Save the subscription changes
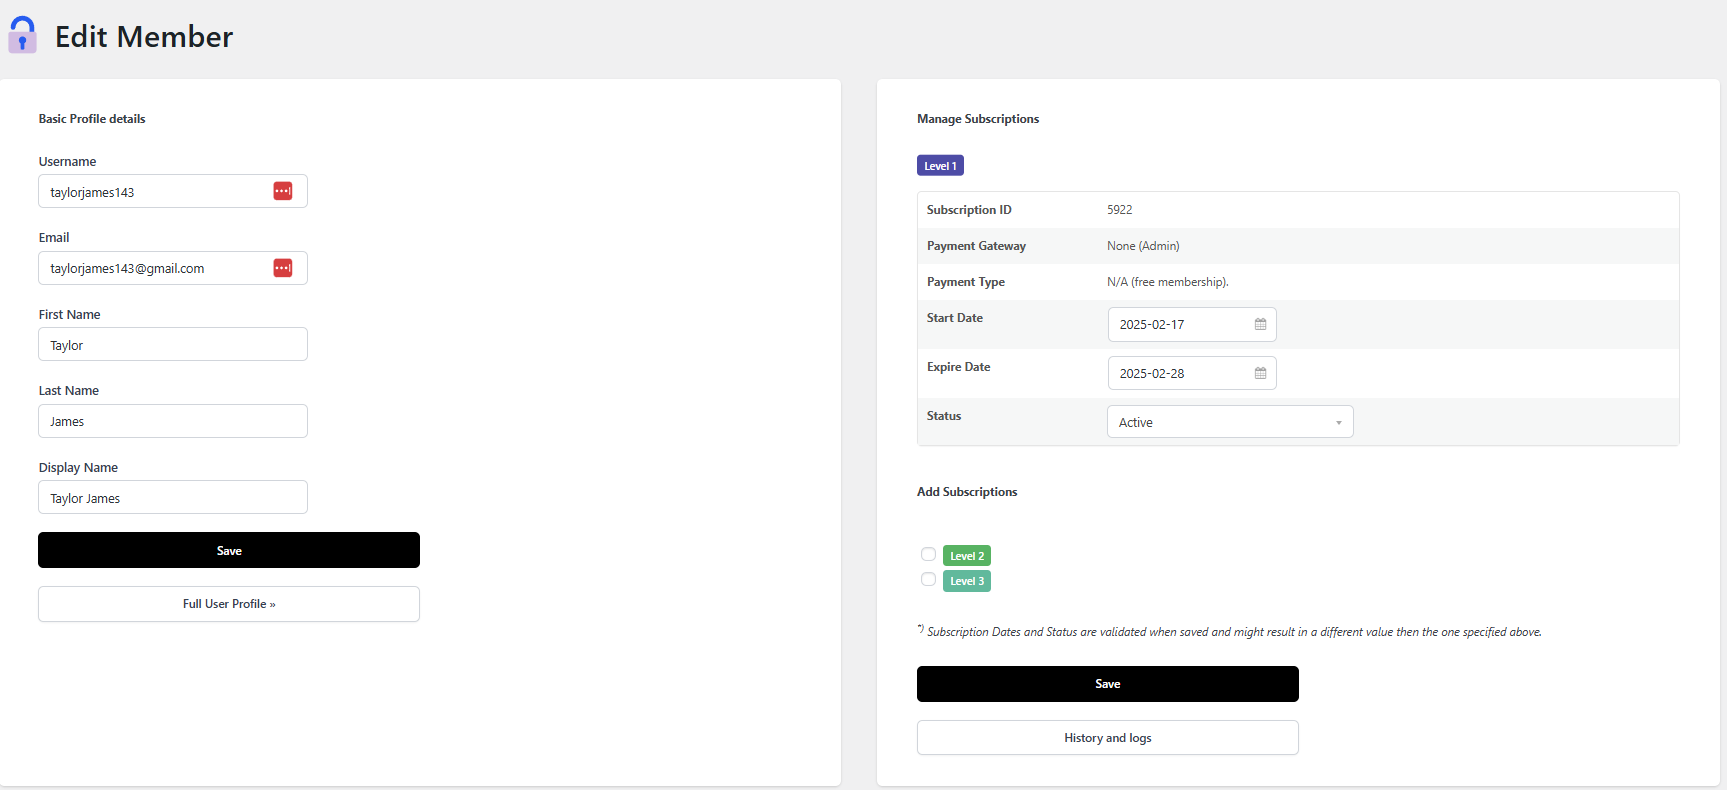Image resolution: width=1727 pixels, height=790 pixels. point(1107,684)
